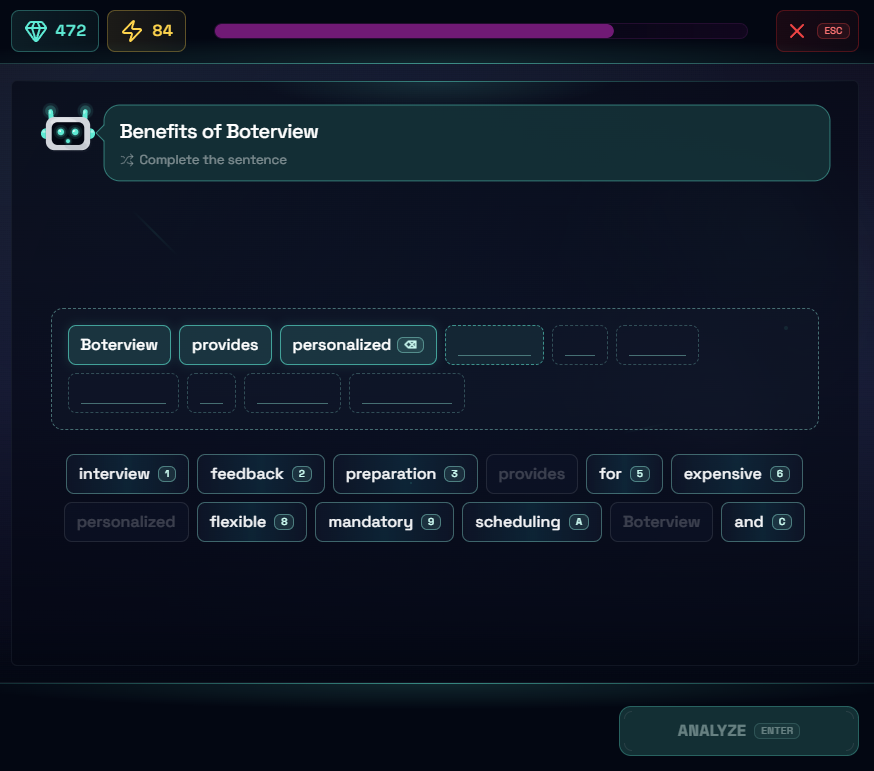This screenshot has height=771, width=874.
Task: Click the greyed-out Boterview word tile
Action: [x=662, y=522]
